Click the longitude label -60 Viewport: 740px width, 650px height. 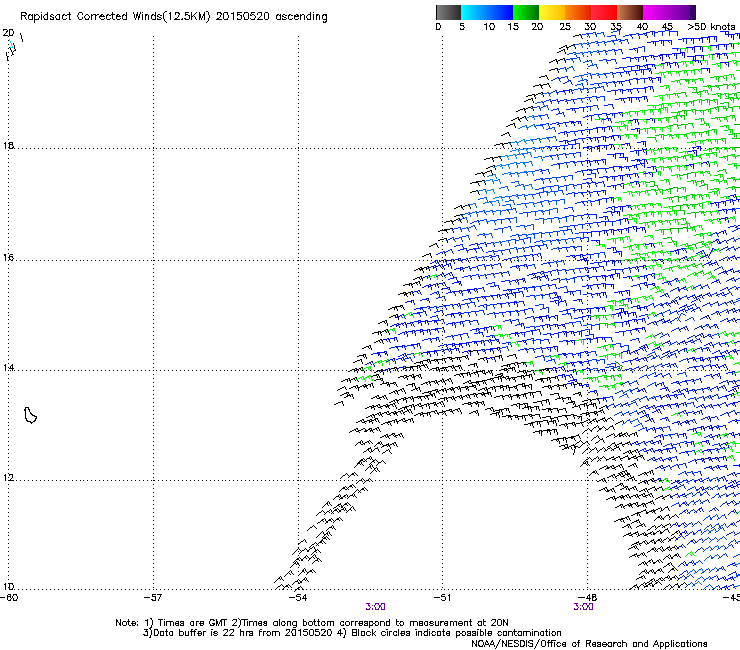[9, 597]
